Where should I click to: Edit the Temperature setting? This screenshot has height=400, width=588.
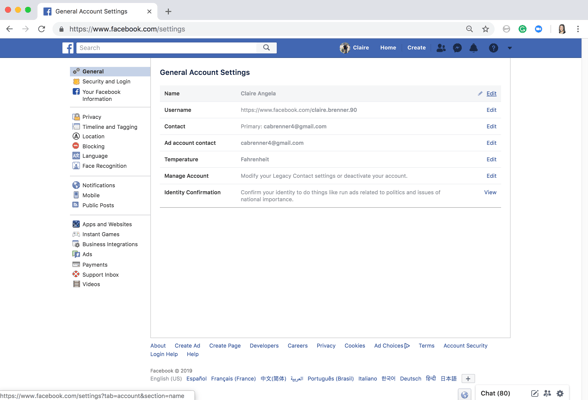point(491,159)
